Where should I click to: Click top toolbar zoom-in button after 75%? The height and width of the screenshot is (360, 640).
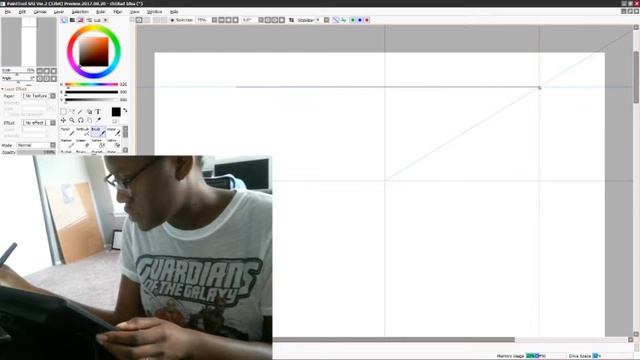pos(229,20)
